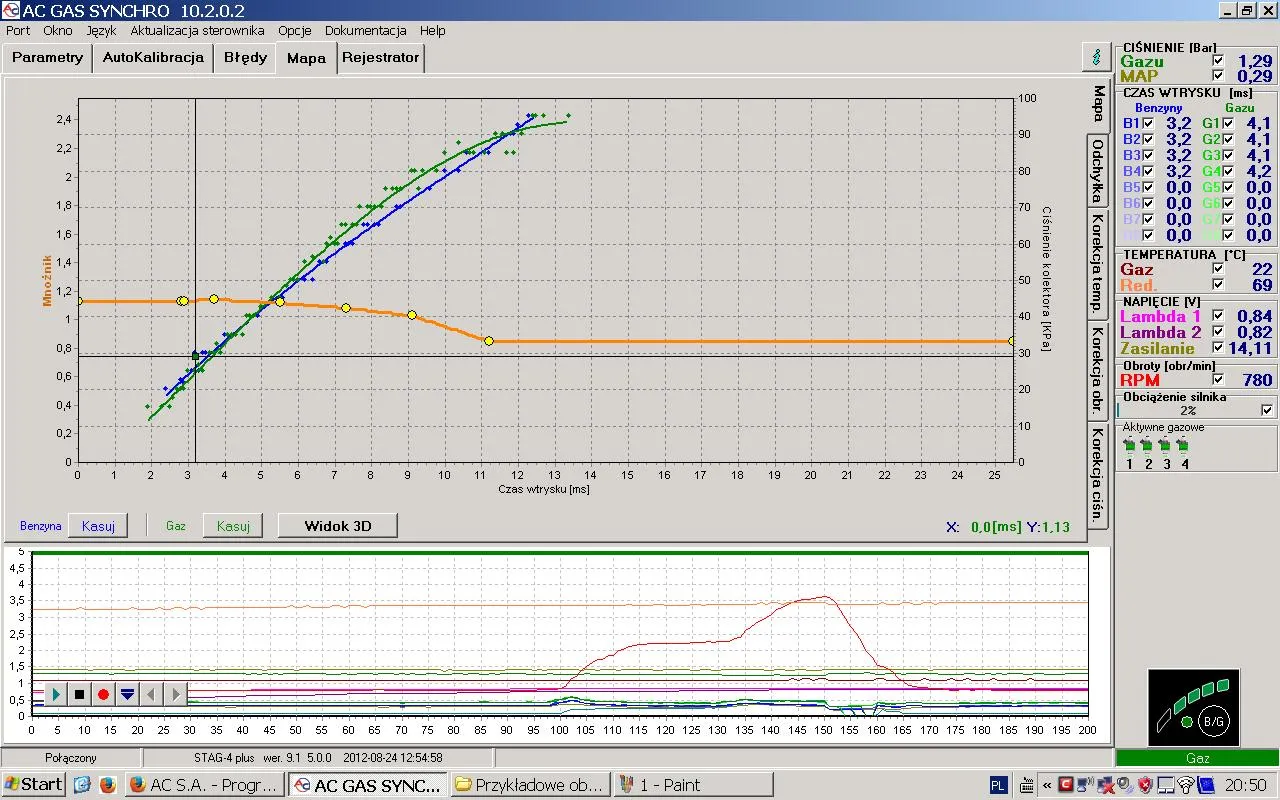Uncheck the Gazu pressure checkbox

click(1218, 61)
